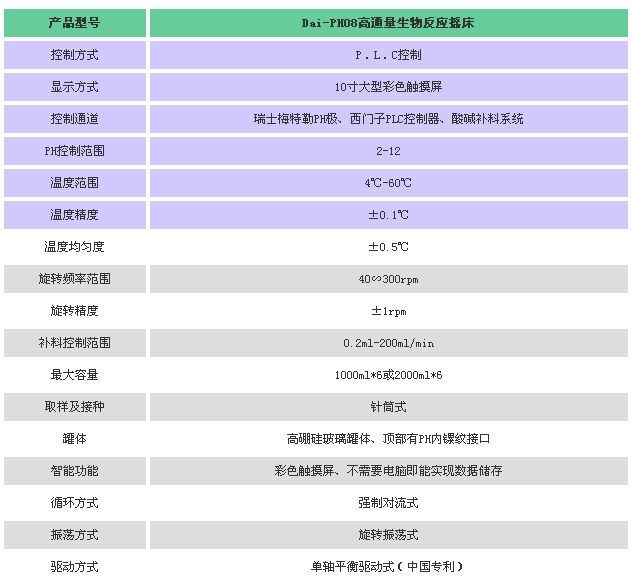Viewport: 632px width, 583px height.
Task: Select the PH控制范围 value 2-12
Action: [388, 150]
